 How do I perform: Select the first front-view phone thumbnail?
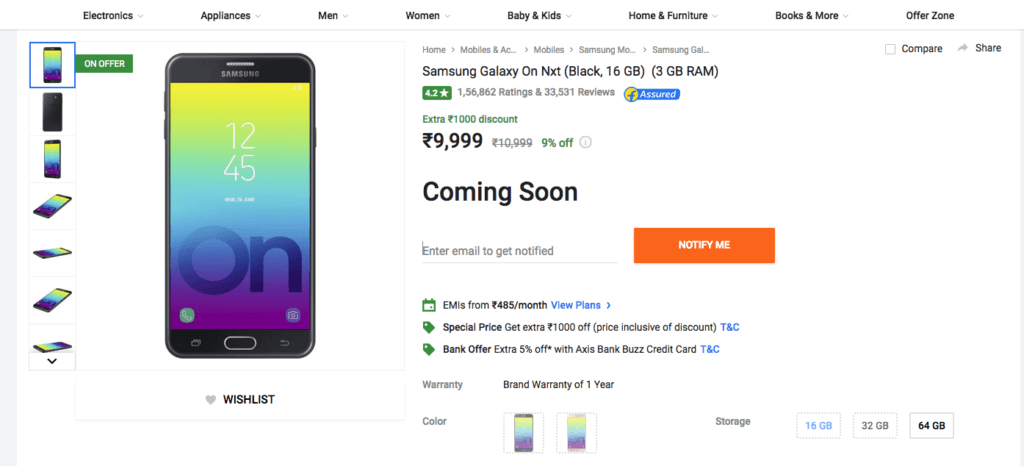tap(52, 65)
